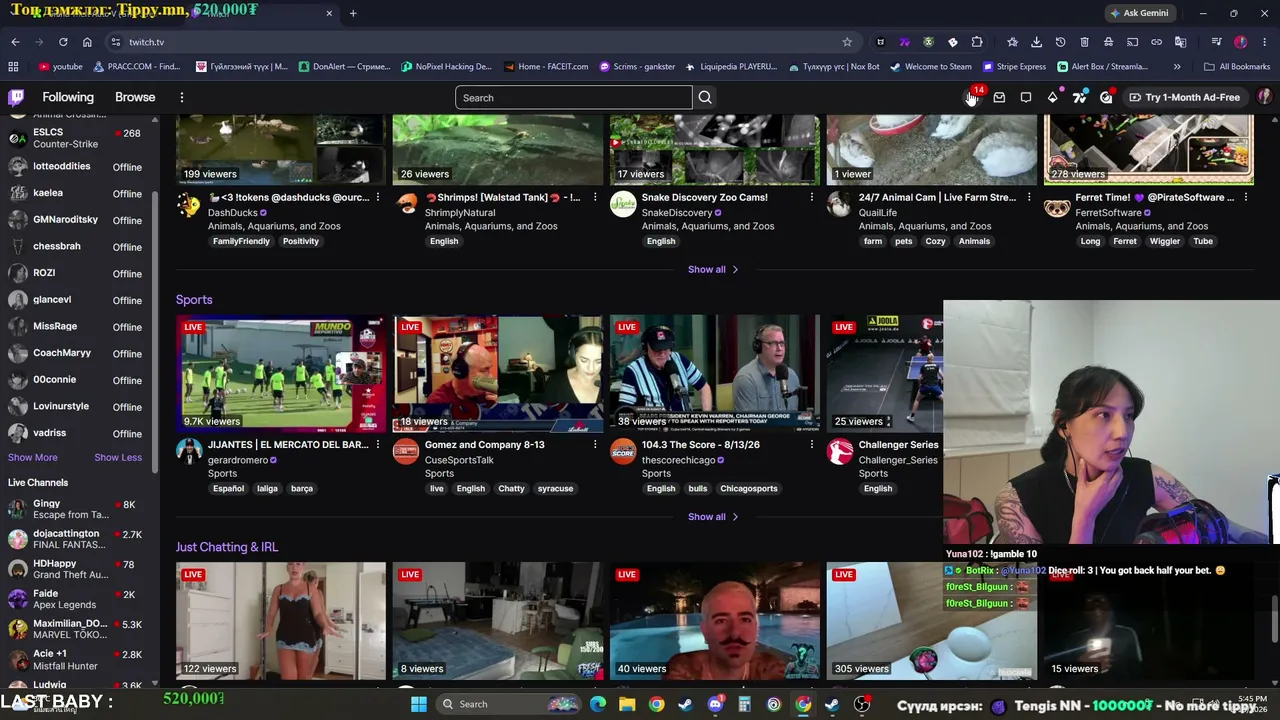Open the 104.3 The Score stream thumbnail

click(715, 374)
